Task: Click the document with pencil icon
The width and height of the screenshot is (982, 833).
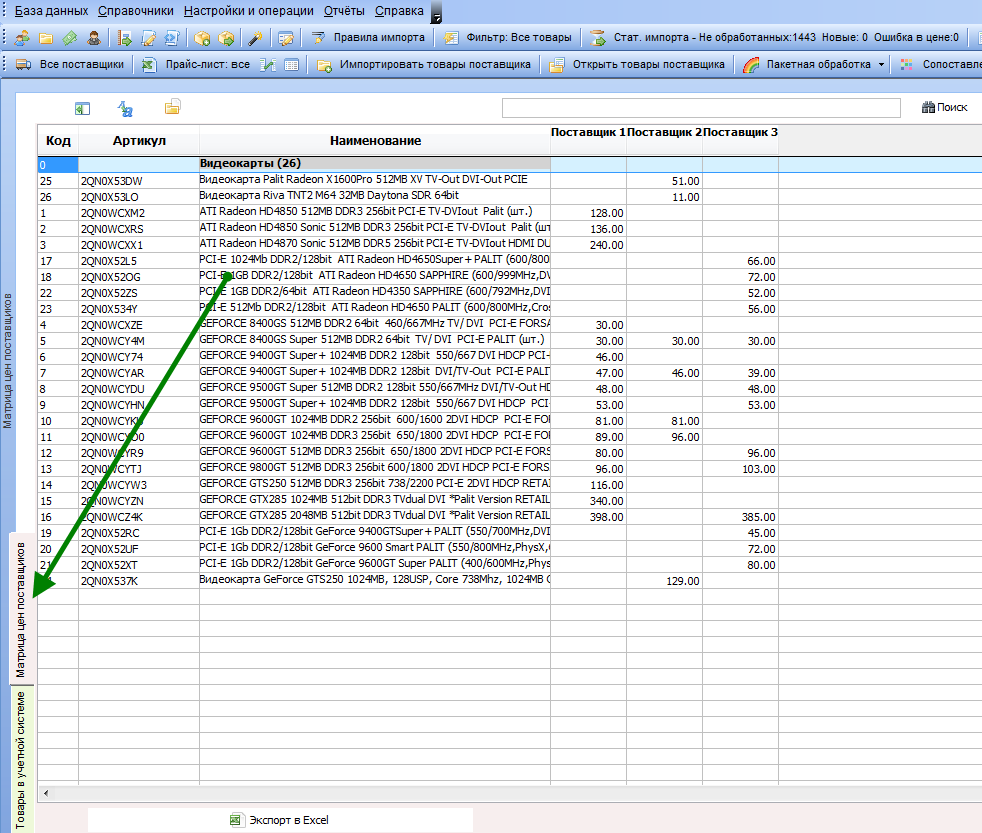Action: [148, 38]
